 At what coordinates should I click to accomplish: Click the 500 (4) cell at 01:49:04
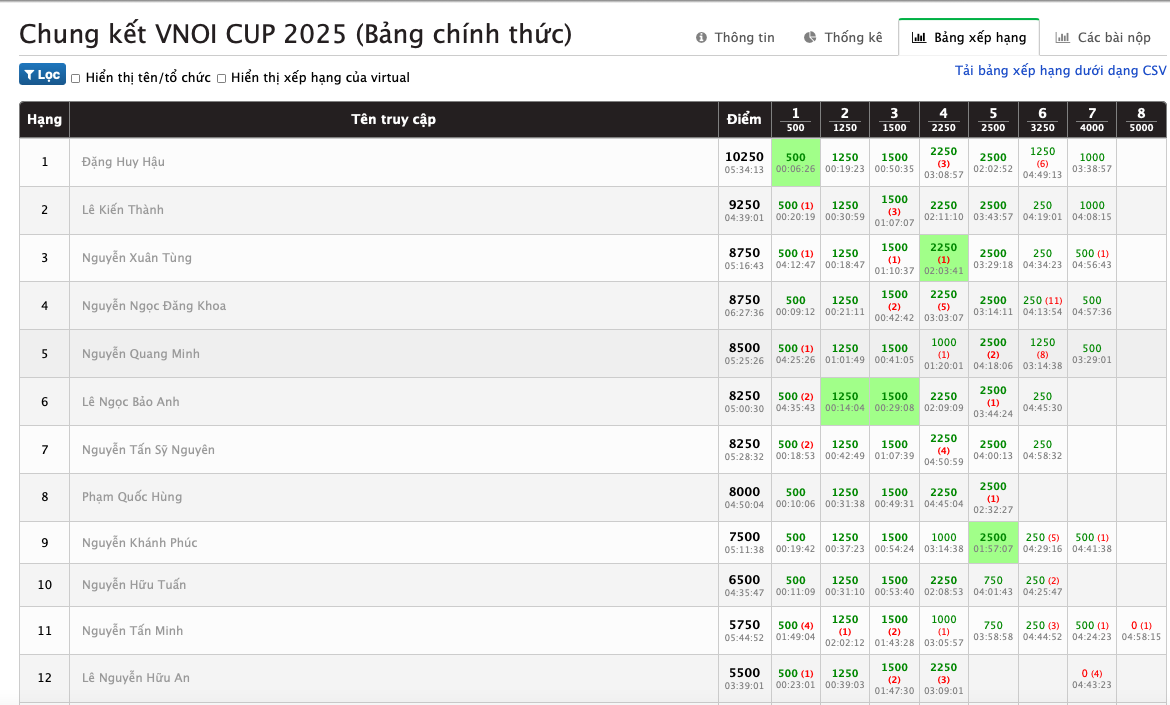(795, 630)
